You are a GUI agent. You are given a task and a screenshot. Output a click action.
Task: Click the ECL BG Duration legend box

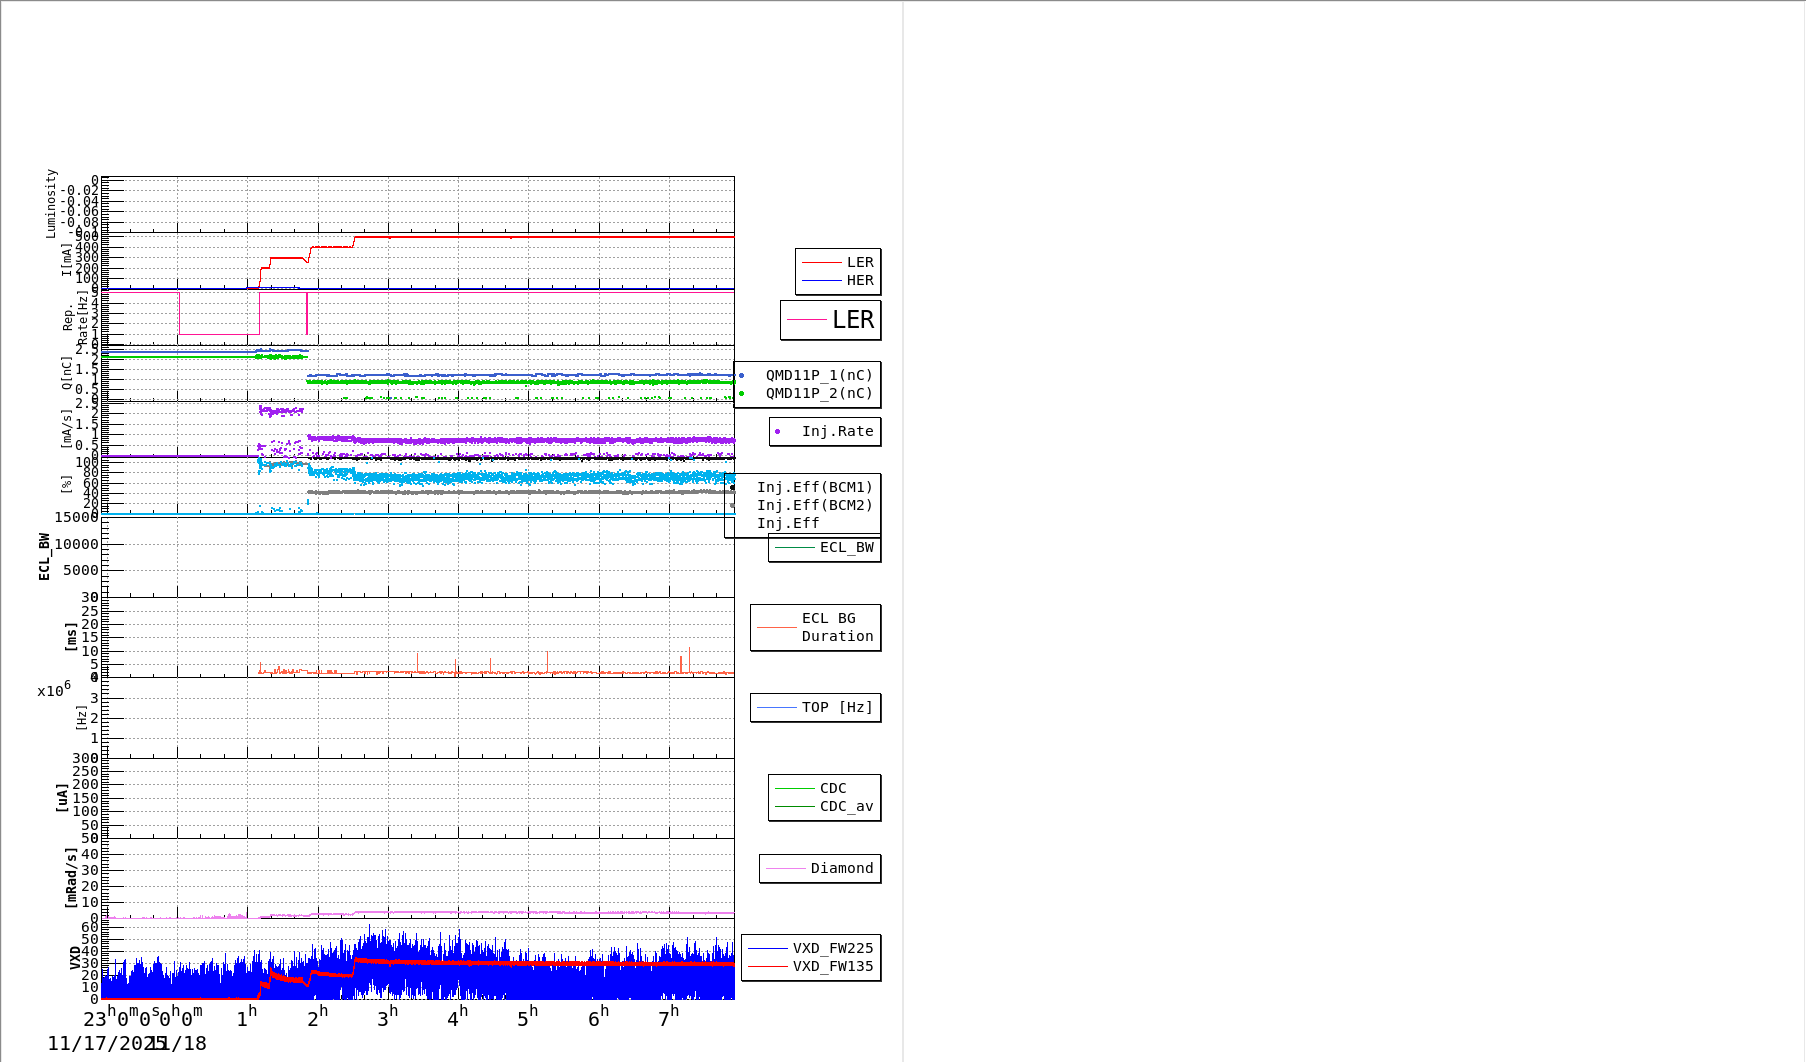click(x=816, y=628)
